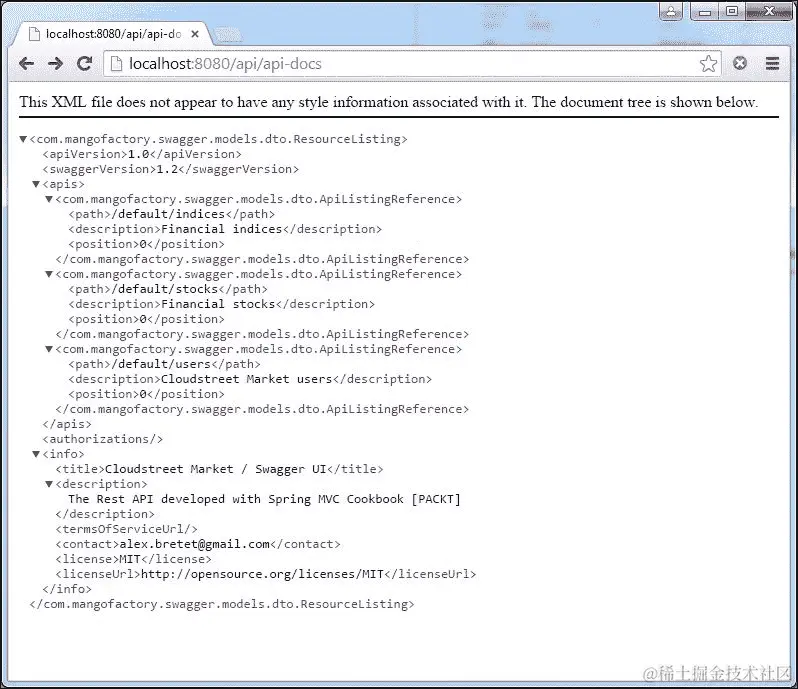
Task: Click the swaggerVersion 1.2 line
Action: coord(170,169)
